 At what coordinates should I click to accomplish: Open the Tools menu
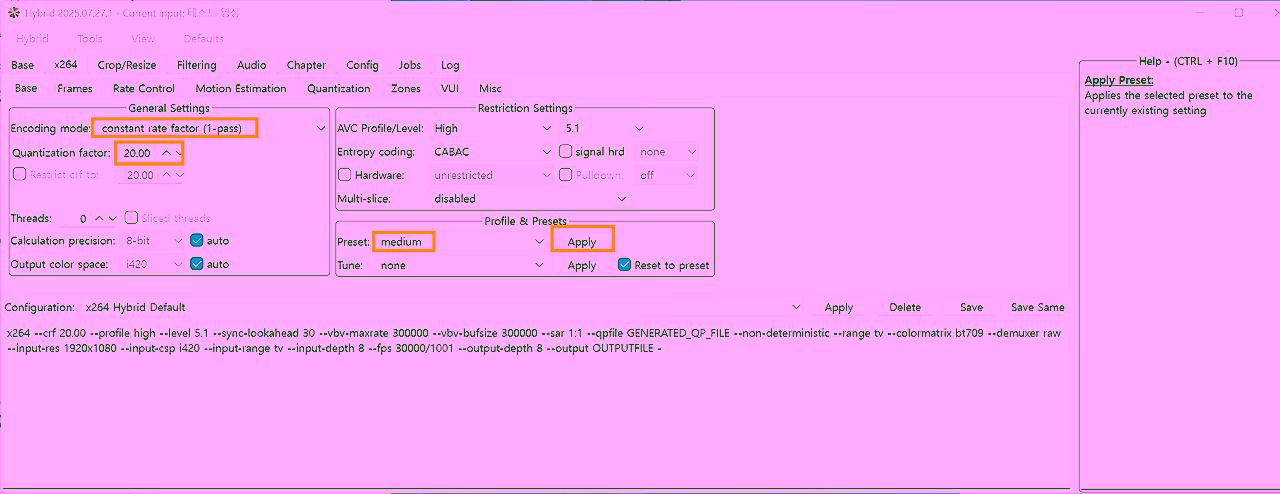pyautogui.click(x=90, y=39)
